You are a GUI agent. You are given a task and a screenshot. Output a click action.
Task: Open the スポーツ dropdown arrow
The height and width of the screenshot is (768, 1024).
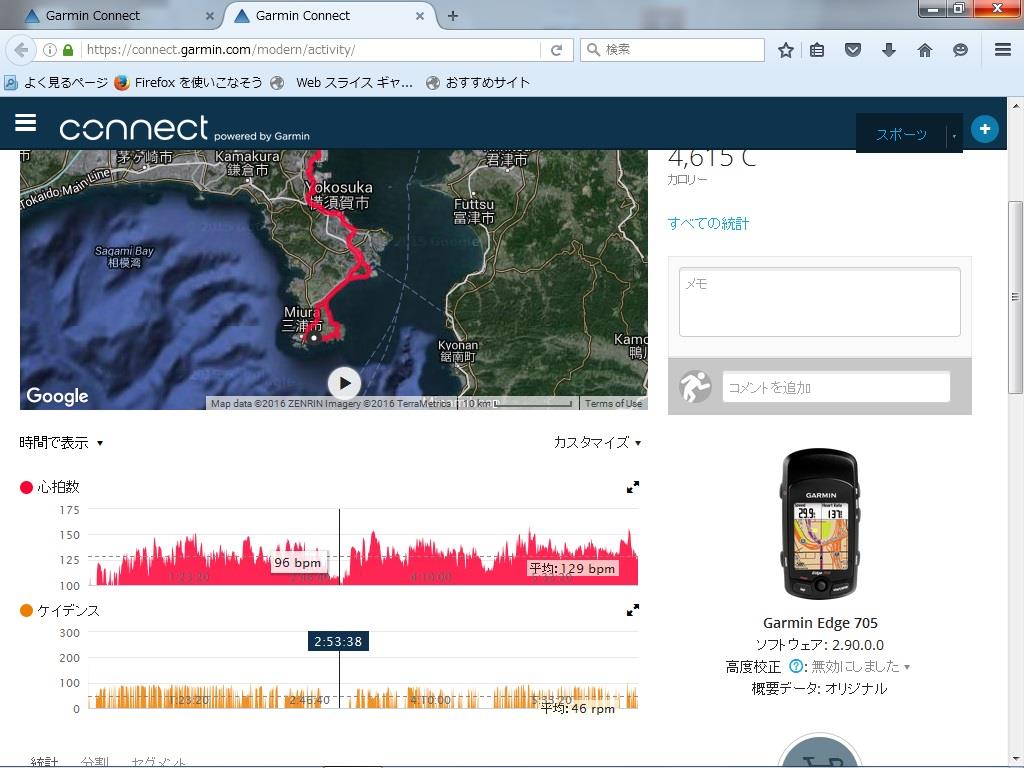[x=954, y=136]
